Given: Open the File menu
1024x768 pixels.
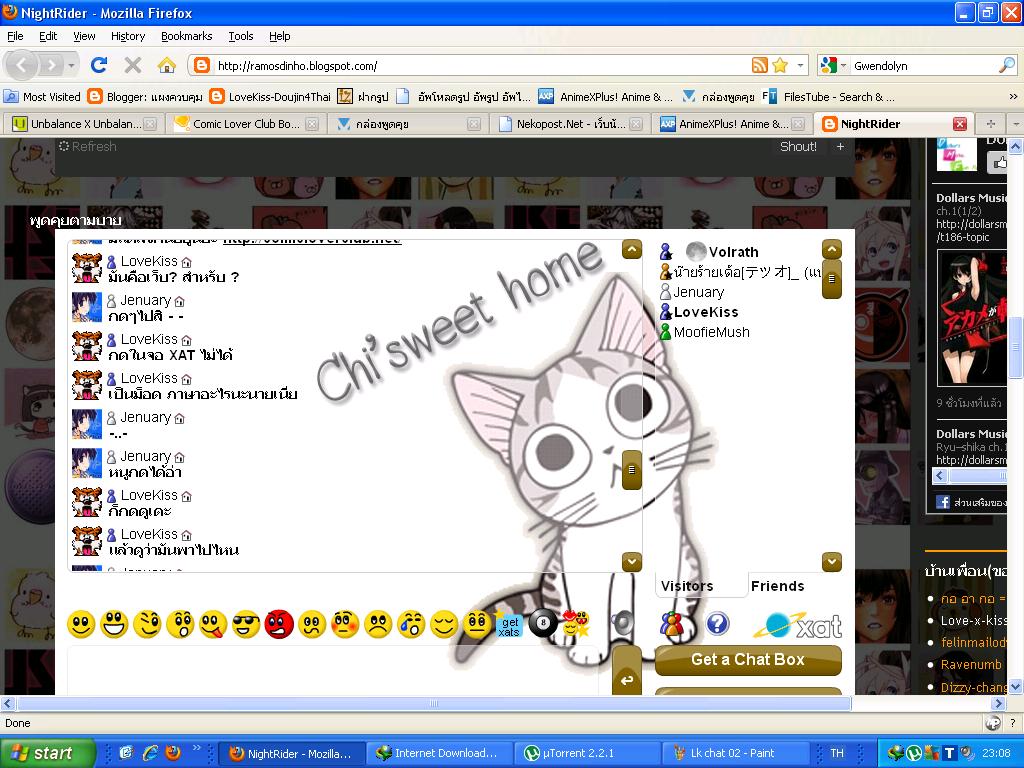Looking at the screenshot, I should coord(15,36).
